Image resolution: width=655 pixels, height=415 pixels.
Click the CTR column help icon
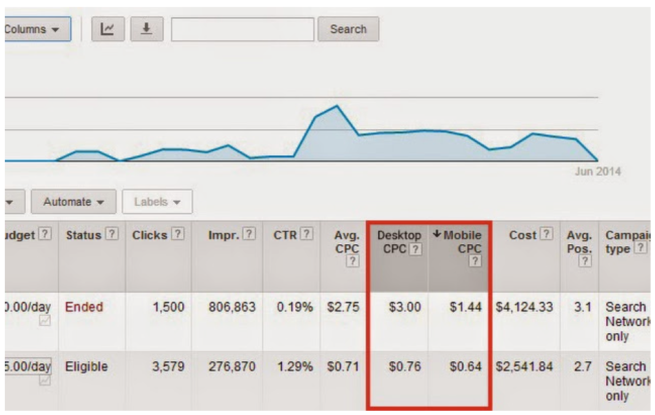pos(306,234)
